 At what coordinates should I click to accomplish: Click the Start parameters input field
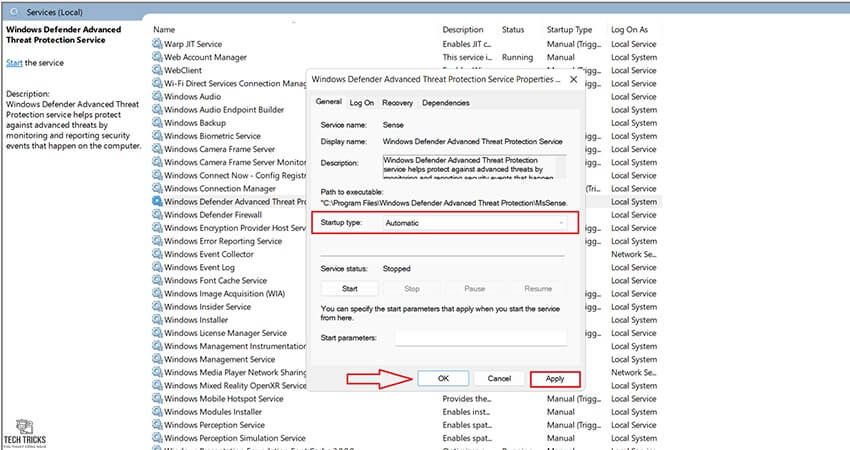click(x=481, y=338)
